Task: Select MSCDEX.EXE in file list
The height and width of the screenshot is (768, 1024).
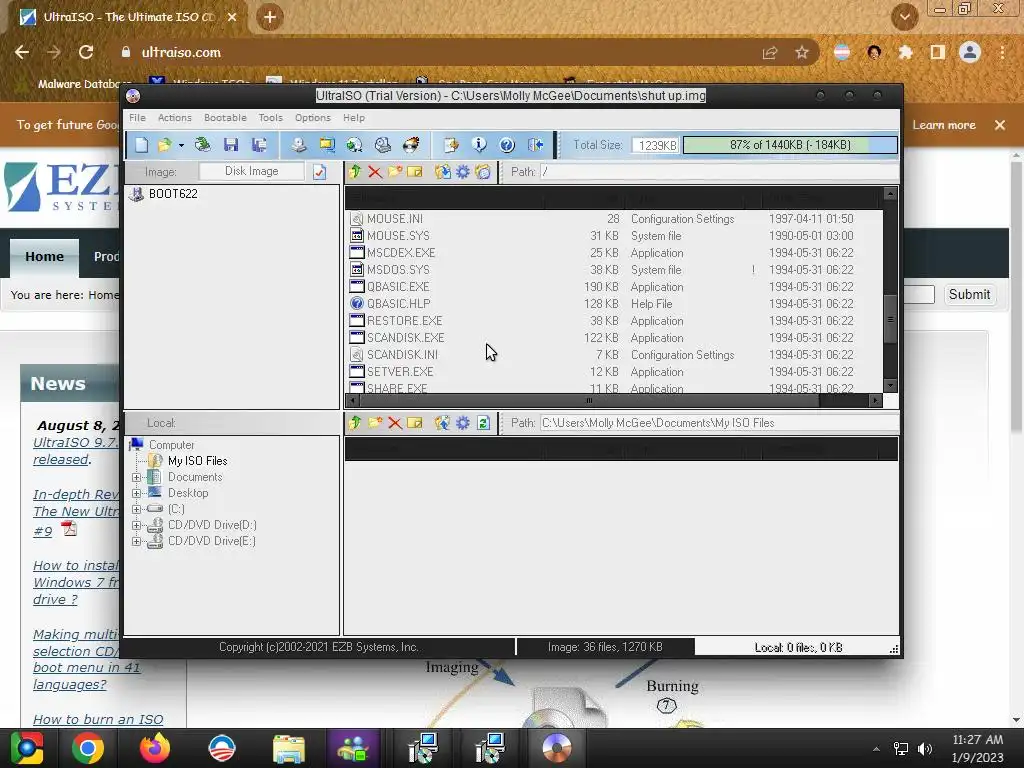Action: pos(614,253)
